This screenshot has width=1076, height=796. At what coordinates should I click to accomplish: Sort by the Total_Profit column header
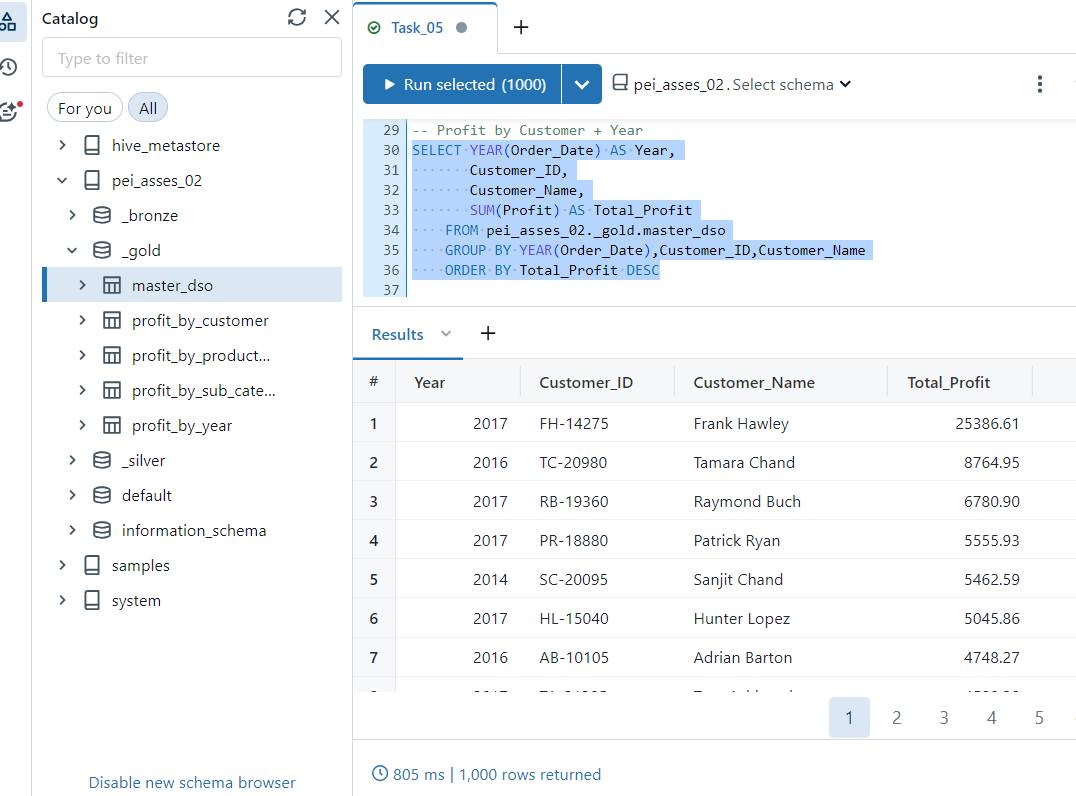pyautogui.click(x=948, y=382)
